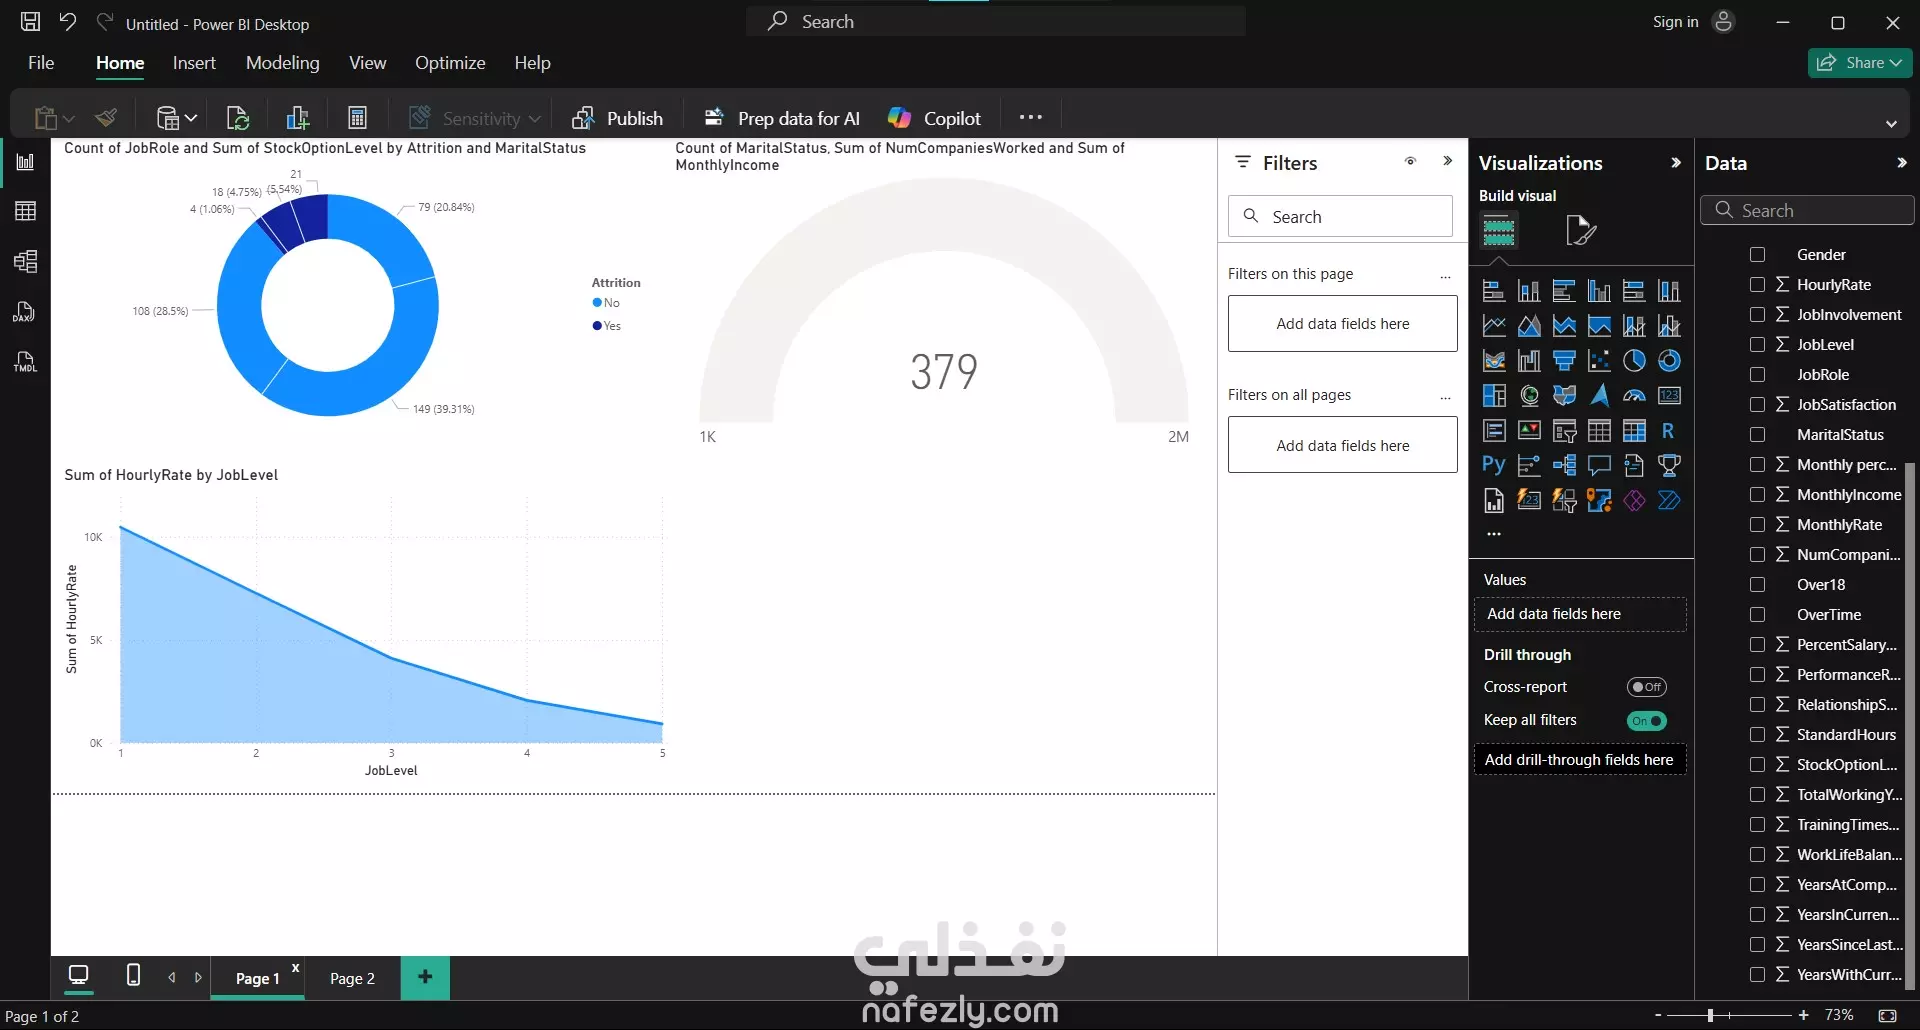Select the donut chart visual icon
The width and height of the screenshot is (1920, 1030).
point(1669,361)
